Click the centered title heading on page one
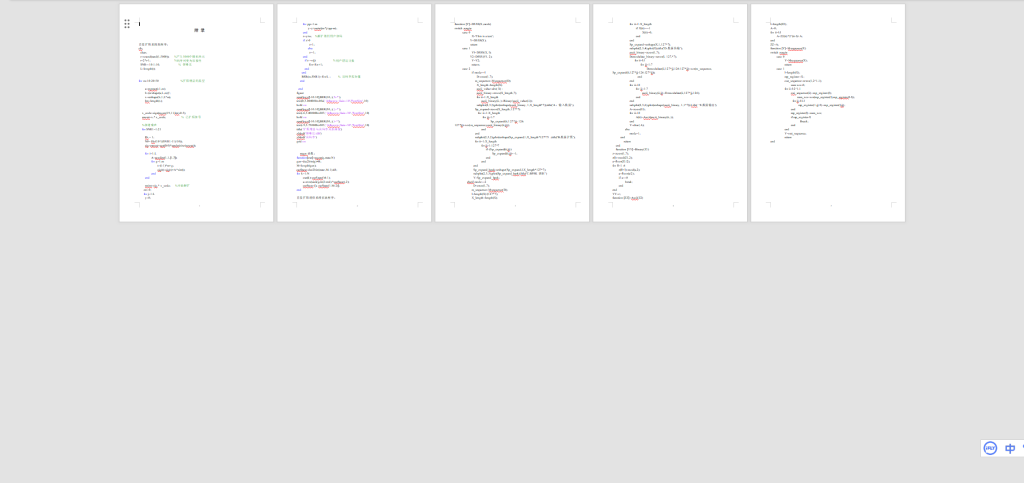This screenshot has height=483, width=1024. [199, 30]
